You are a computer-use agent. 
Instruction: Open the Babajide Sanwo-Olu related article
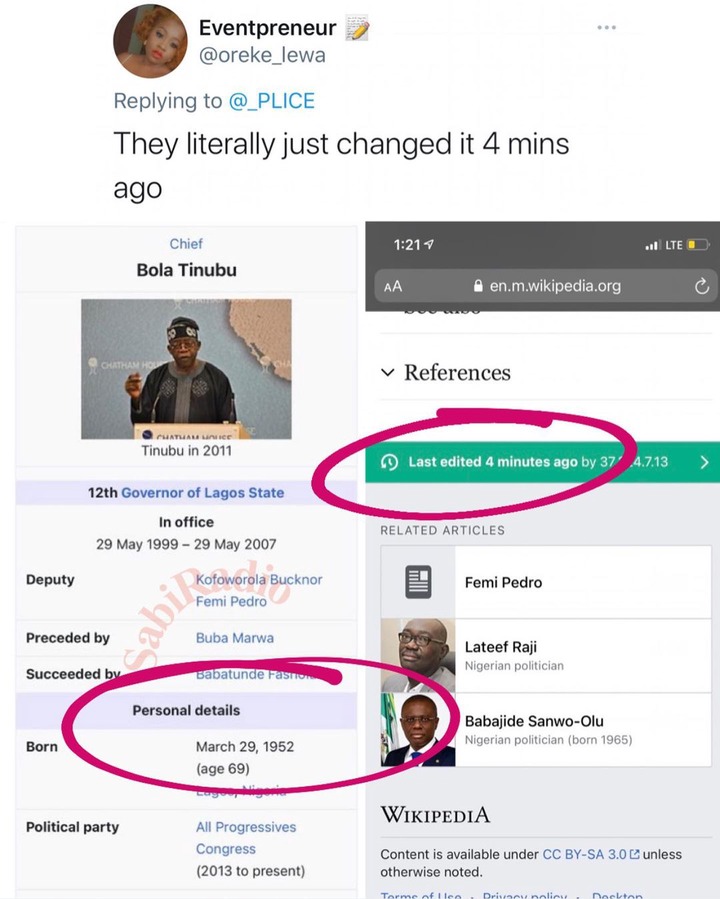546,729
